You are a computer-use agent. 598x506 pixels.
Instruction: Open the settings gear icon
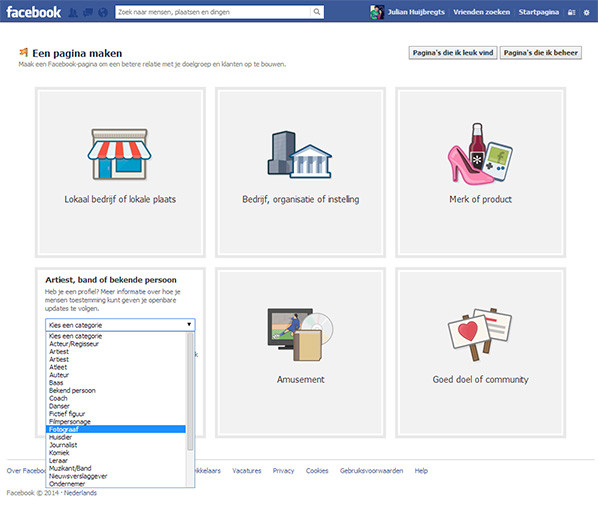coord(586,12)
